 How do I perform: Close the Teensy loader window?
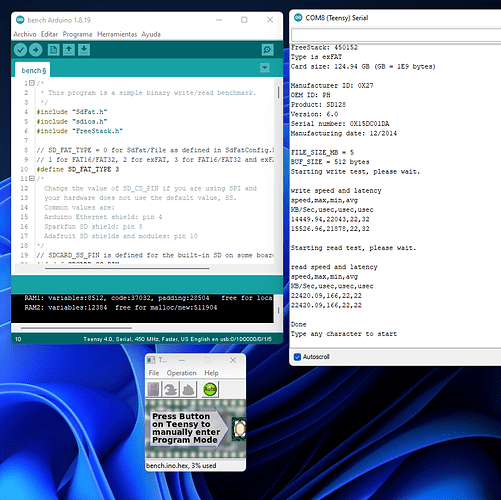point(233,360)
